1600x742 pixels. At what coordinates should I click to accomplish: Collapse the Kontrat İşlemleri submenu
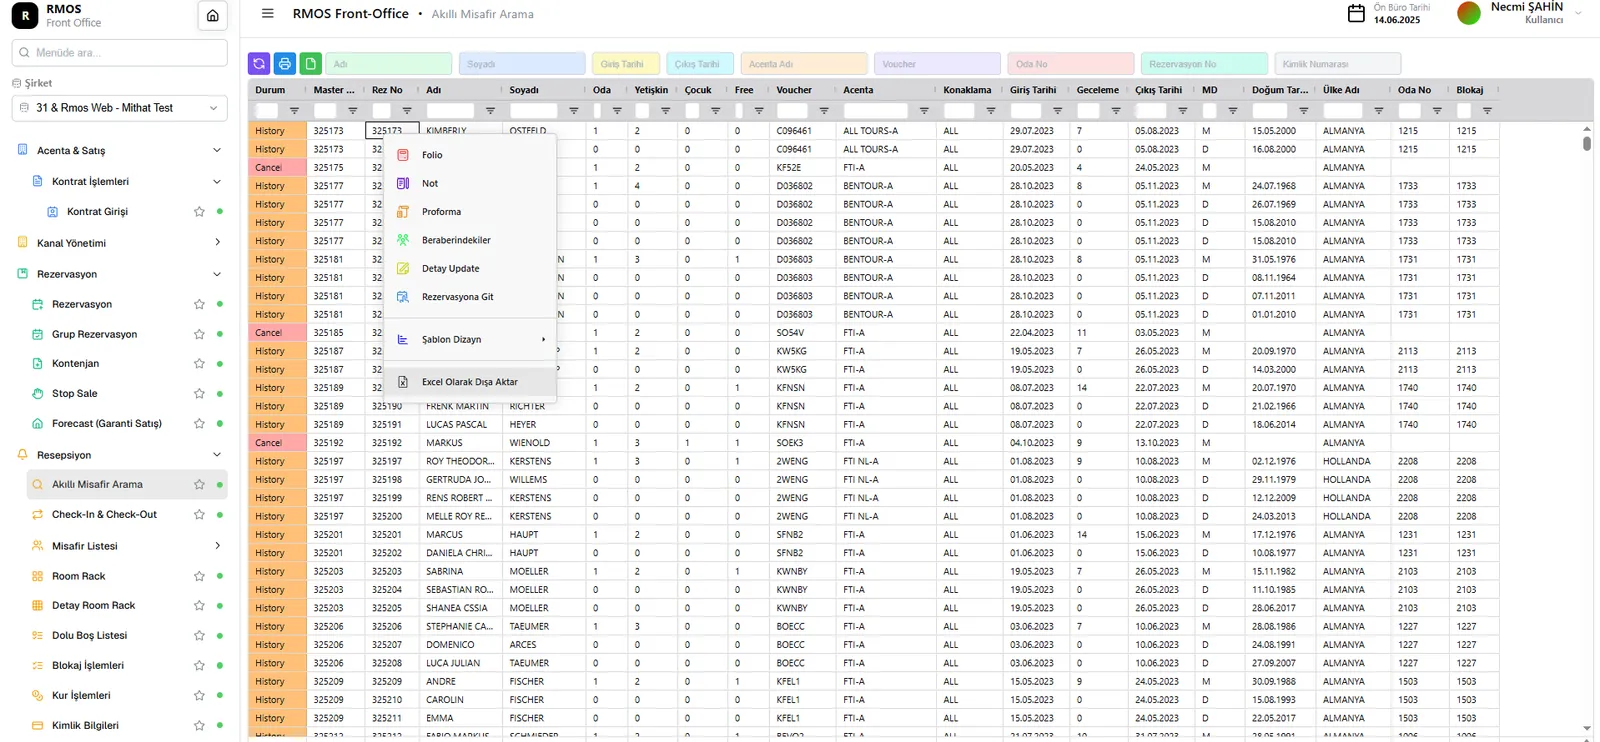pos(217,182)
